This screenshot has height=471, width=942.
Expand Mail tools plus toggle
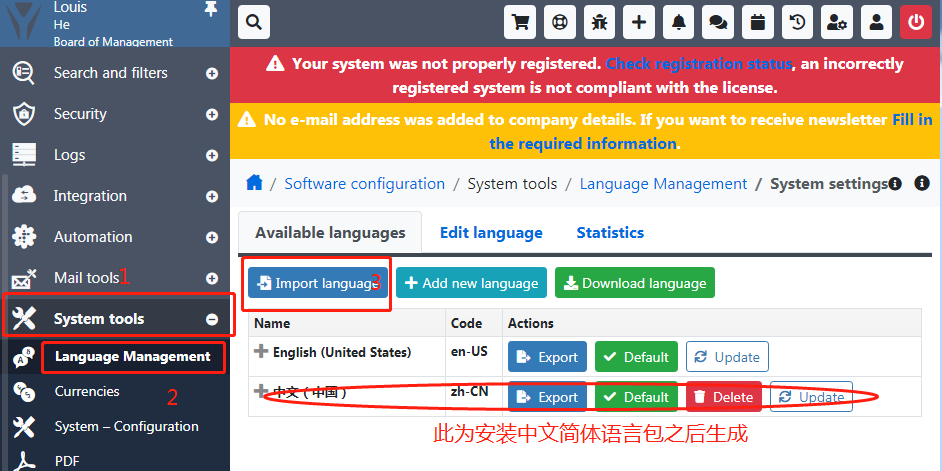(x=211, y=279)
